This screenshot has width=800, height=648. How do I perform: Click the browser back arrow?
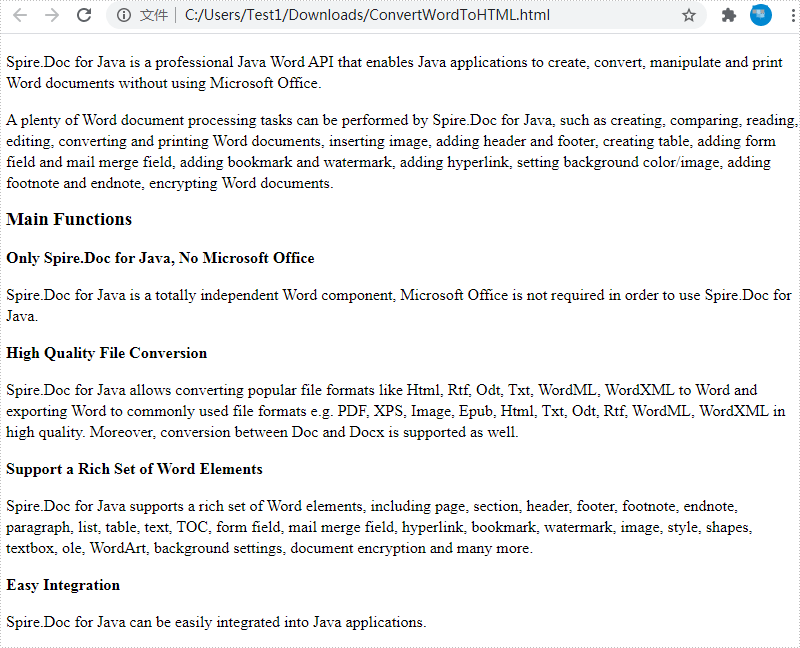click(20, 15)
